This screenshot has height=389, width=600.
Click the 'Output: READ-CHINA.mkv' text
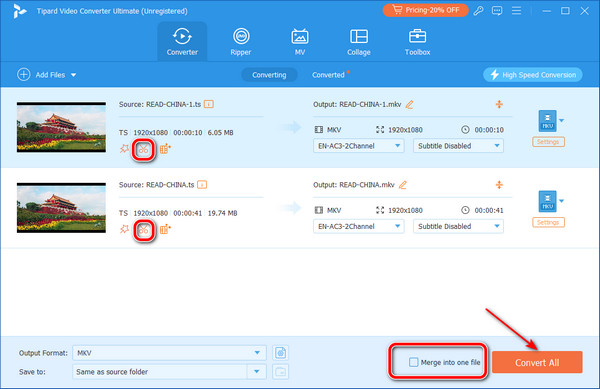point(354,185)
